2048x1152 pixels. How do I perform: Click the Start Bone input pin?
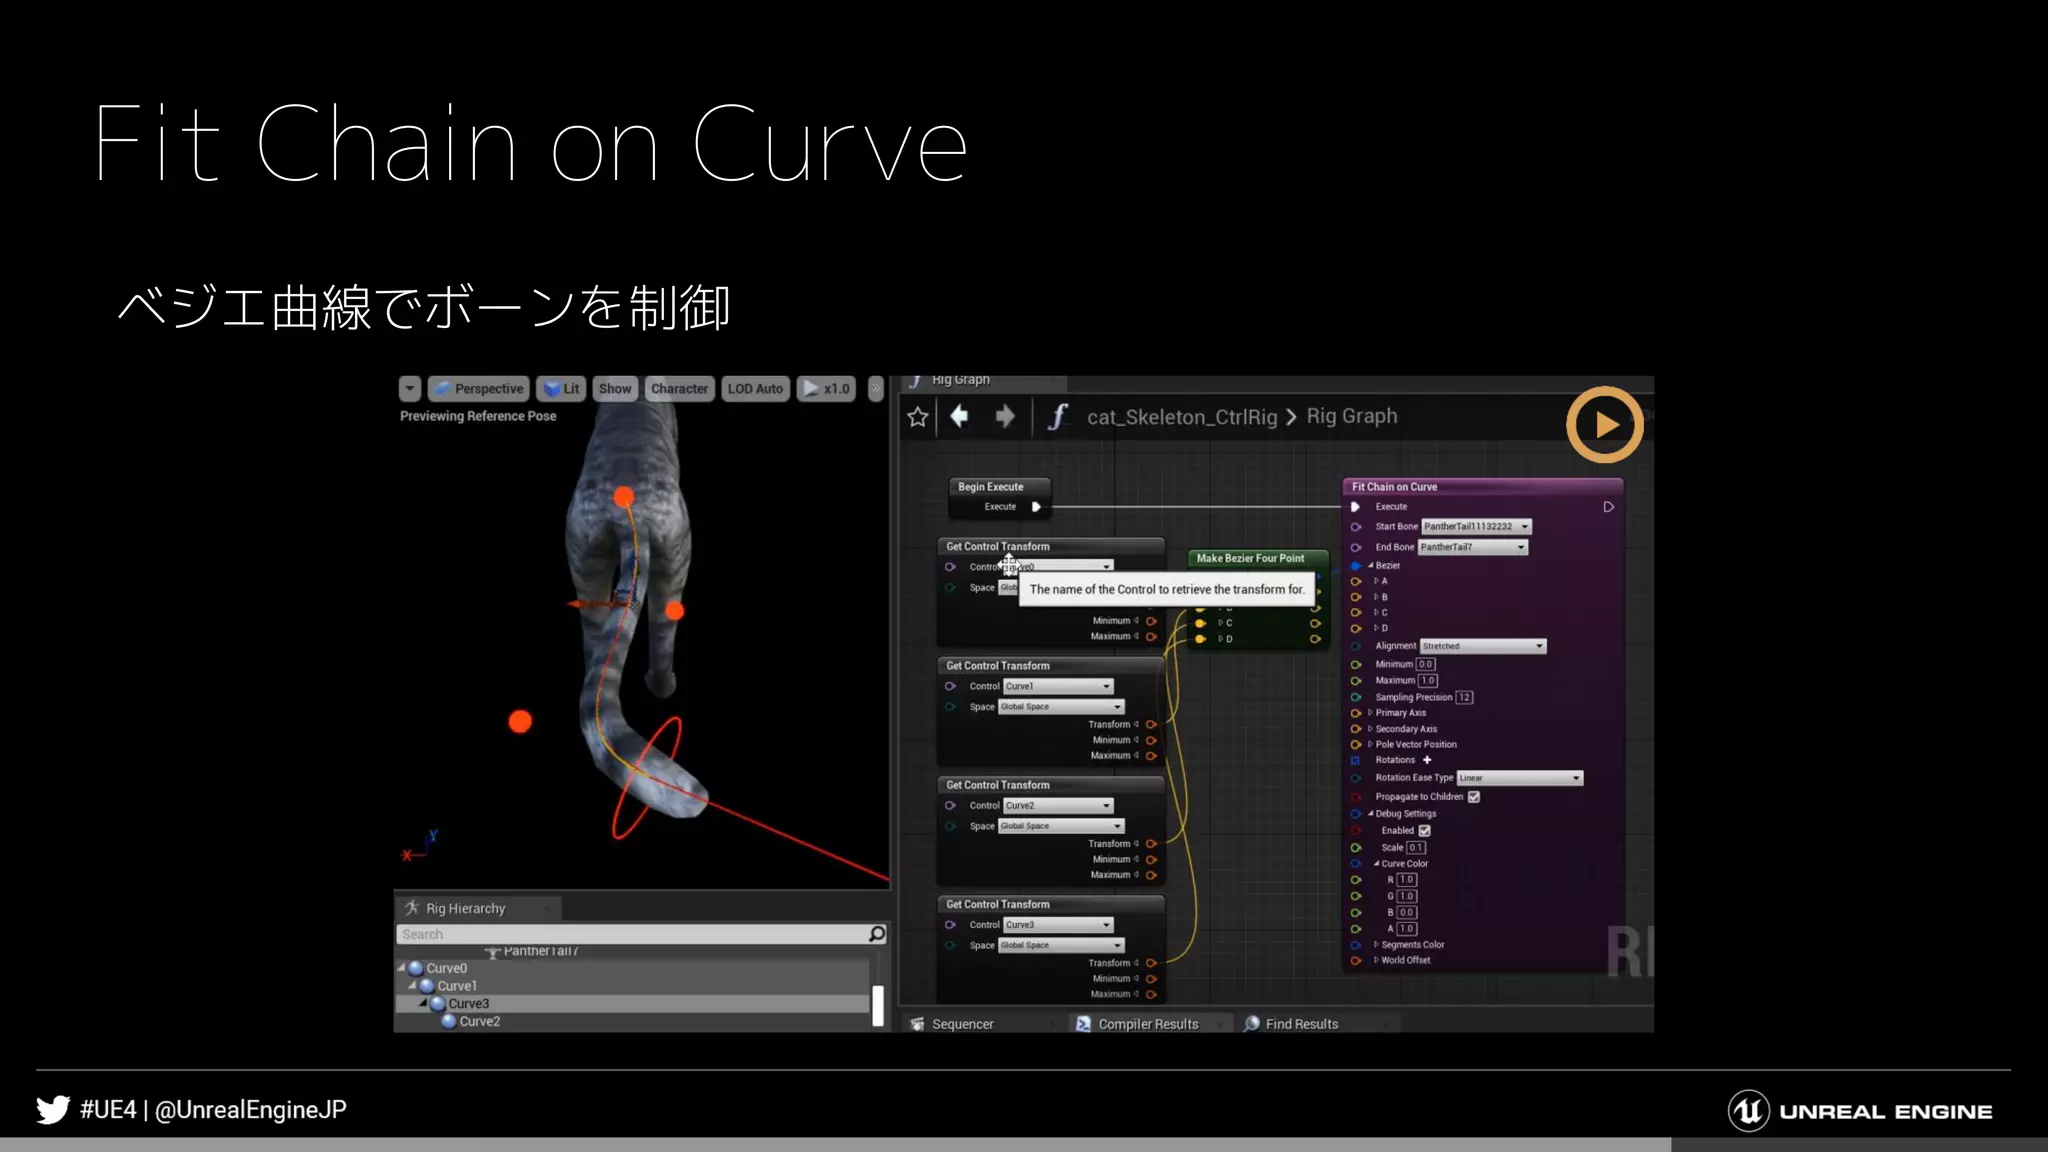tap(1356, 527)
